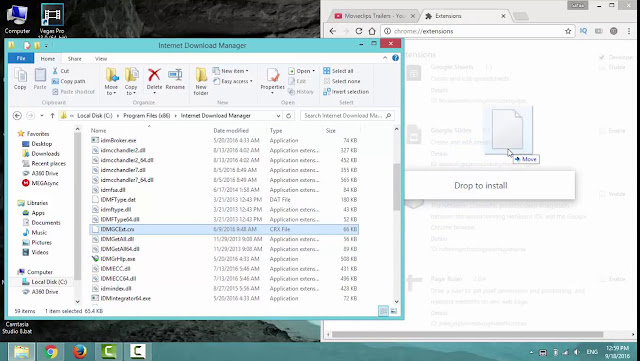
Task: Click Paste shortcut in the ribbon
Action: pyautogui.click(x=73, y=91)
